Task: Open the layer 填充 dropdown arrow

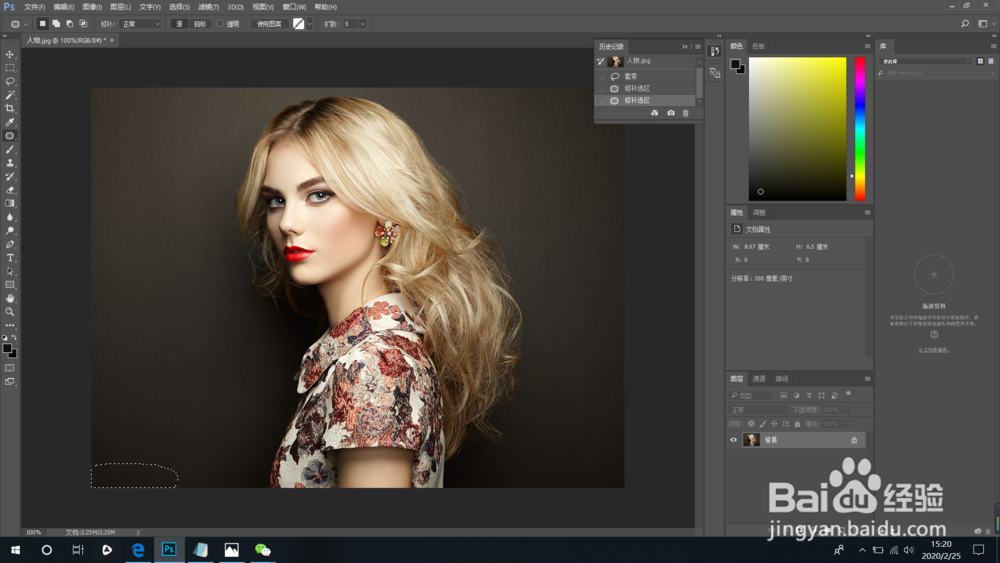Action: pos(846,423)
